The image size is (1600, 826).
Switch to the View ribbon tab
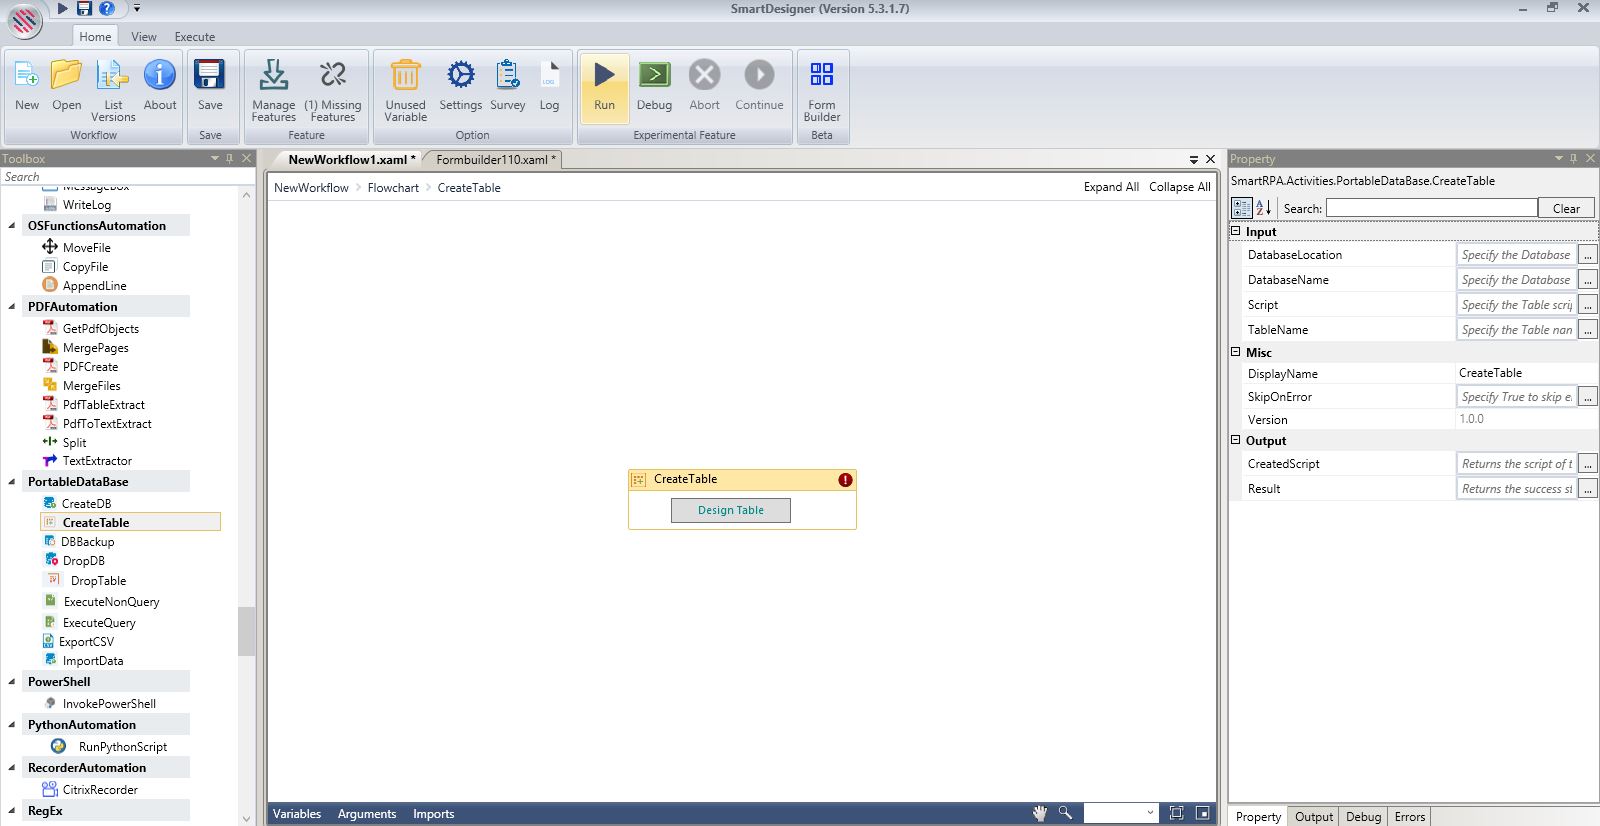tap(144, 36)
